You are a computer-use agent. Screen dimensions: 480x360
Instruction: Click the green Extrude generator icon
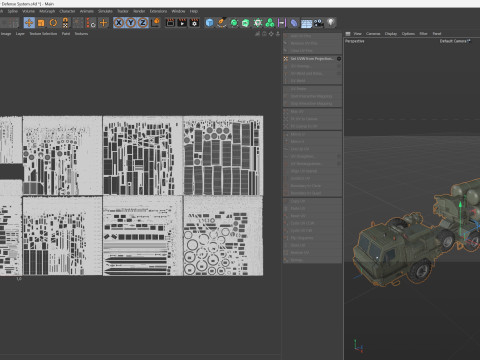click(x=246, y=23)
